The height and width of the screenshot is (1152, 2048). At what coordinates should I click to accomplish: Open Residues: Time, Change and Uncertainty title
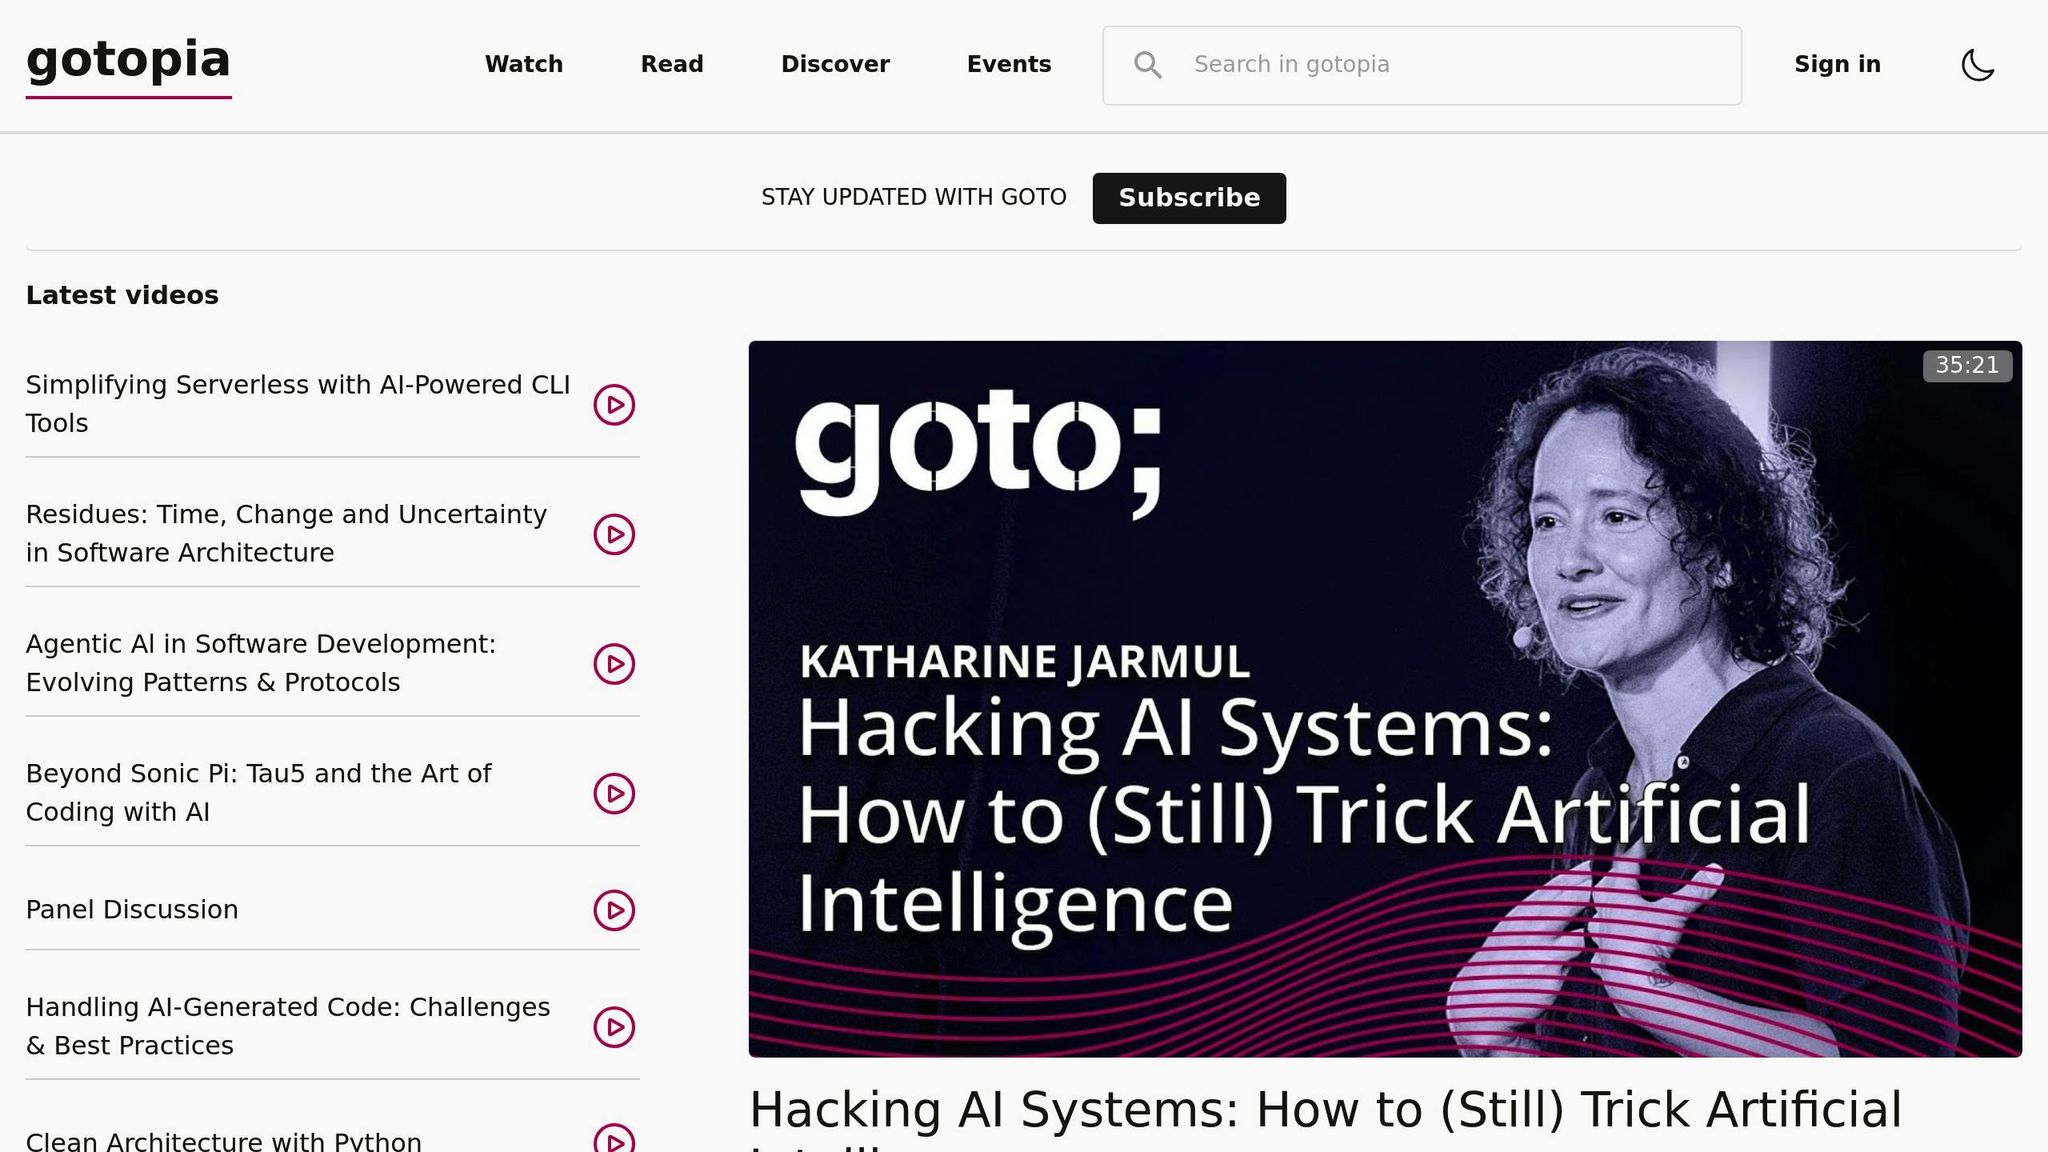coord(286,533)
